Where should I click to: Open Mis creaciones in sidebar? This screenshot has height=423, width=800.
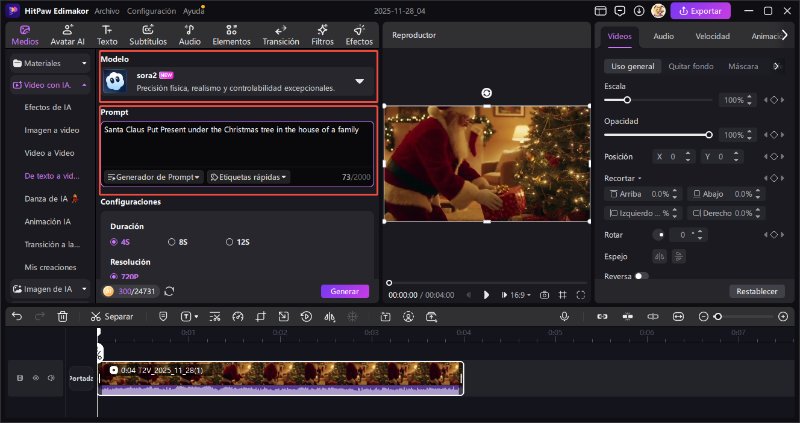[x=50, y=267]
